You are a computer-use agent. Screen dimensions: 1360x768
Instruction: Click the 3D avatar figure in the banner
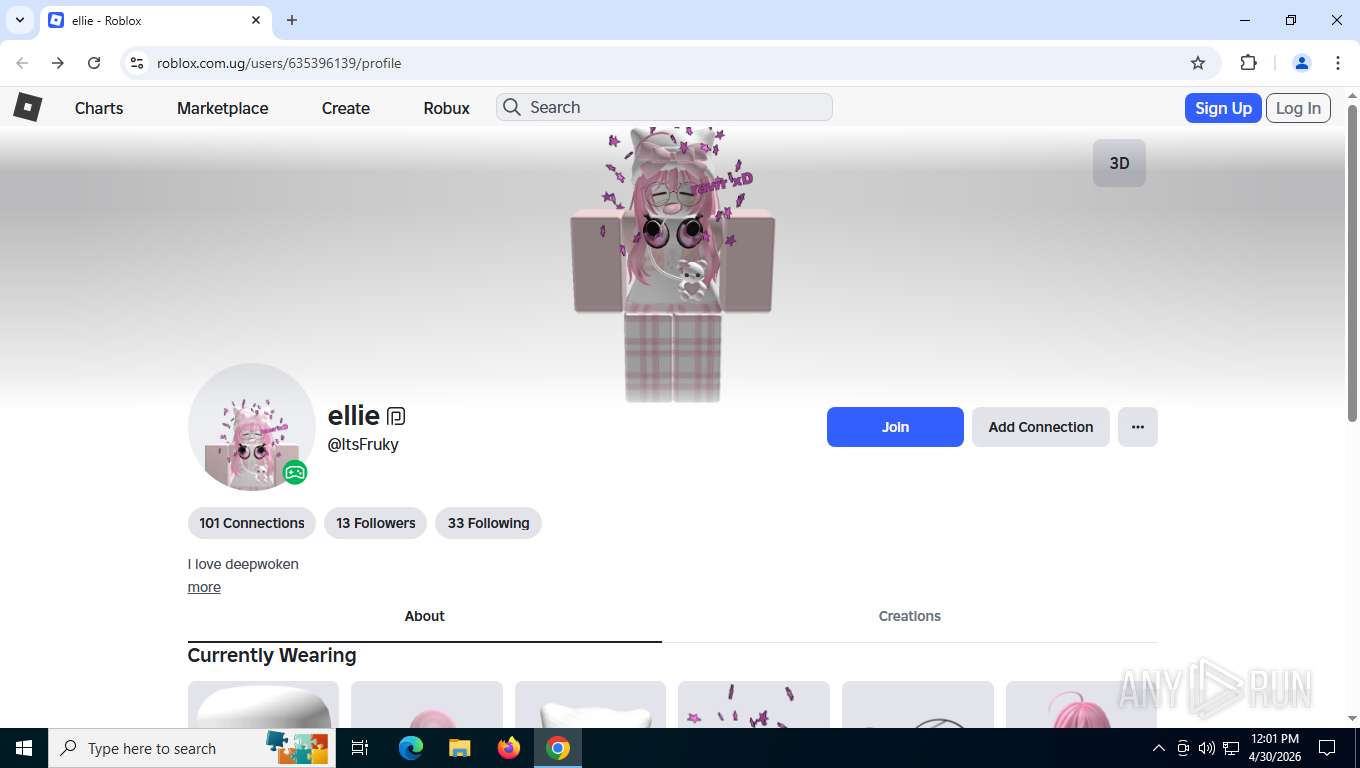tap(672, 265)
